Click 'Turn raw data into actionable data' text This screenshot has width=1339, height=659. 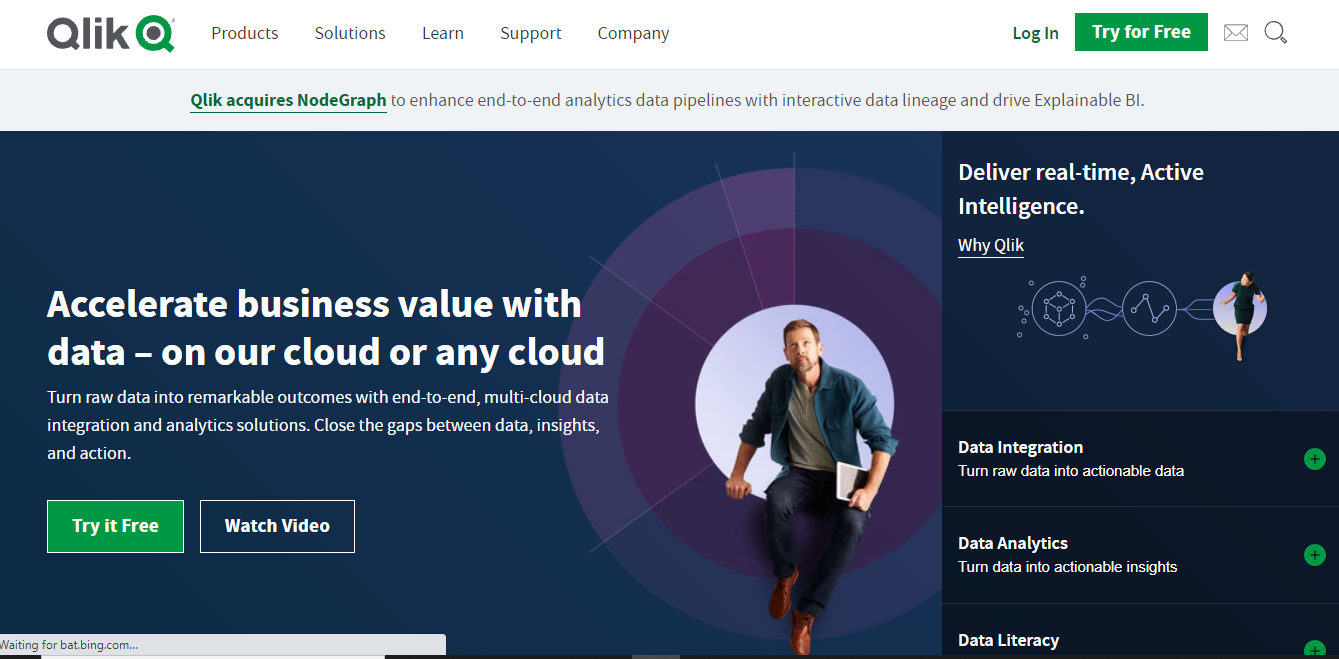(1071, 471)
